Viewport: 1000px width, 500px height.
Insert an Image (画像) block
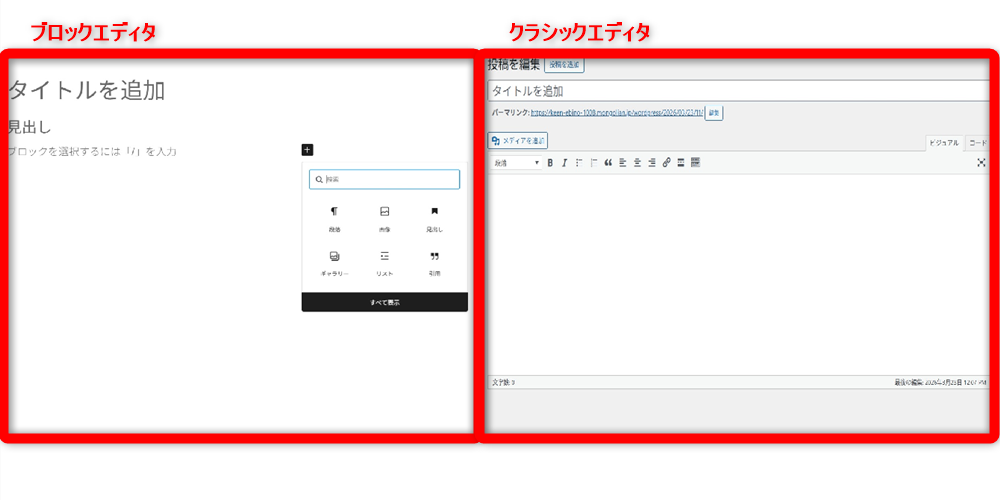point(385,219)
